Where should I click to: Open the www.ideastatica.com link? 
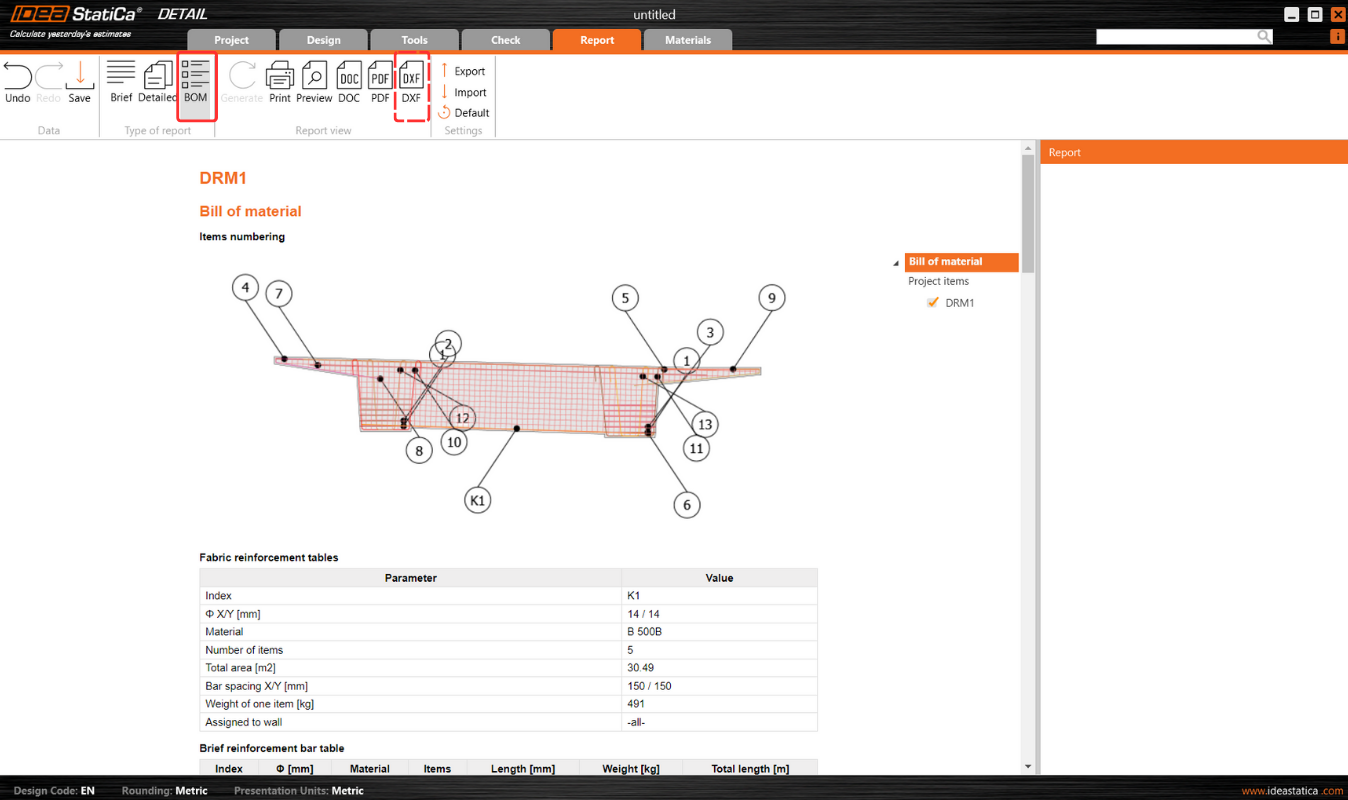(1292, 790)
